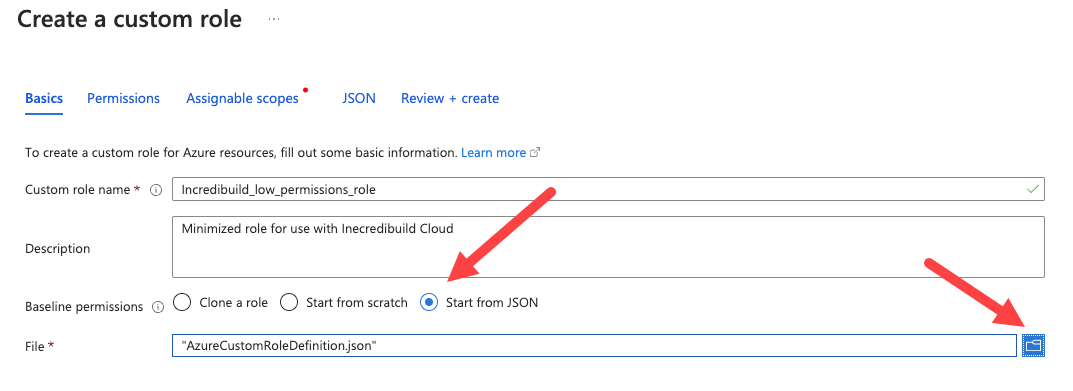Click the Description label

pyautogui.click(x=57, y=249)
